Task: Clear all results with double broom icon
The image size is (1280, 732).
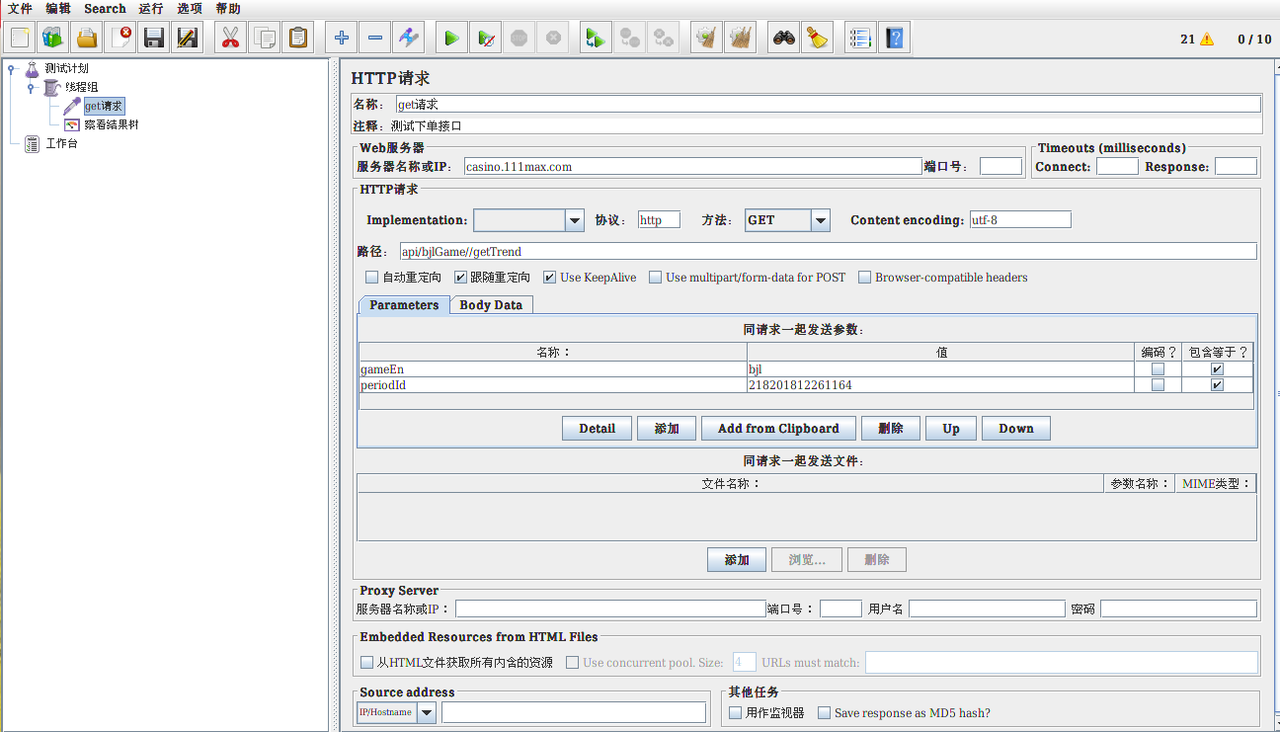Action: [x=740, y=39]
